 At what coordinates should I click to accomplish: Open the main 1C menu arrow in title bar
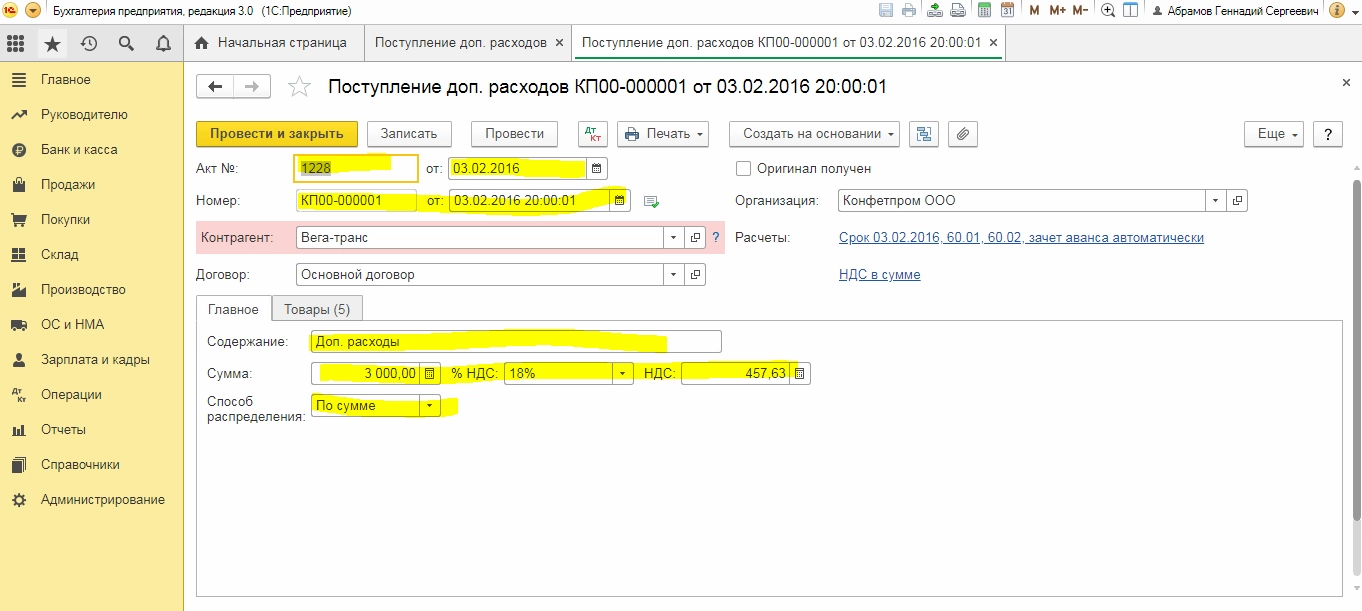click(32, 10)
